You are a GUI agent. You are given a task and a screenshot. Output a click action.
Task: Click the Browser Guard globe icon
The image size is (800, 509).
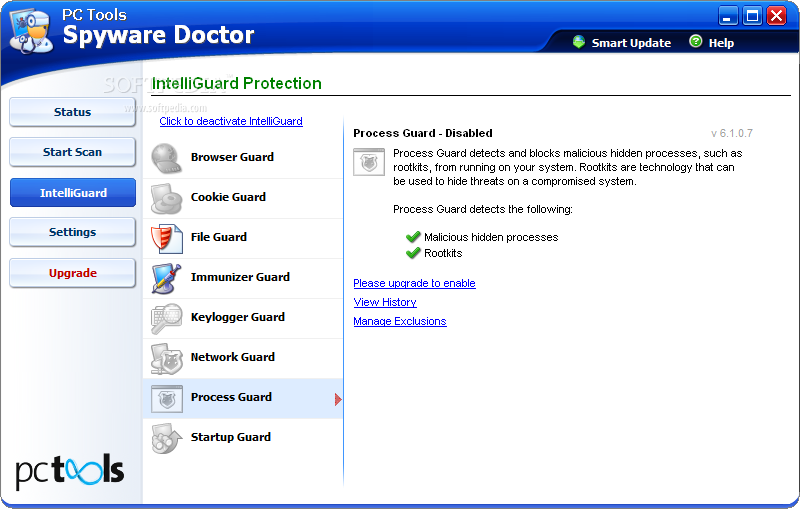[x=166, y=158]
